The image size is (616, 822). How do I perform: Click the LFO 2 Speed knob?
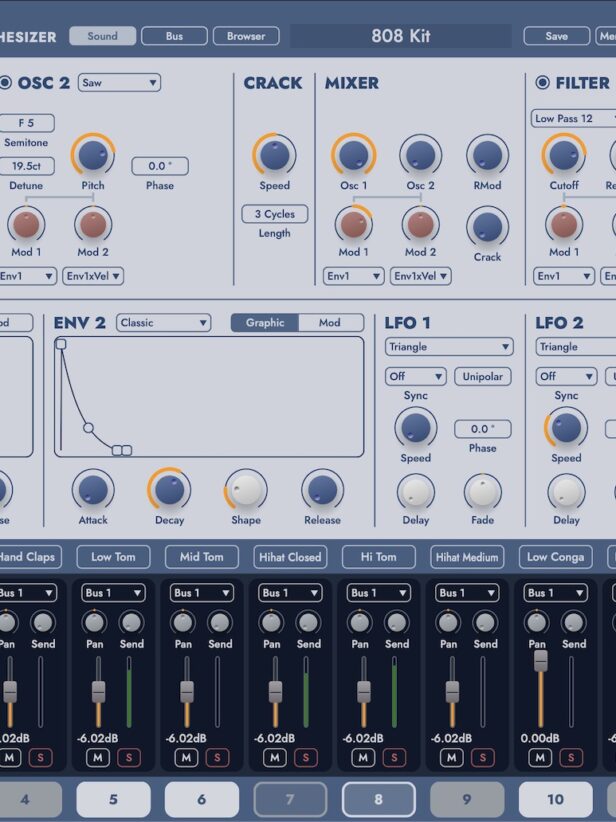[x=566, y=427]
